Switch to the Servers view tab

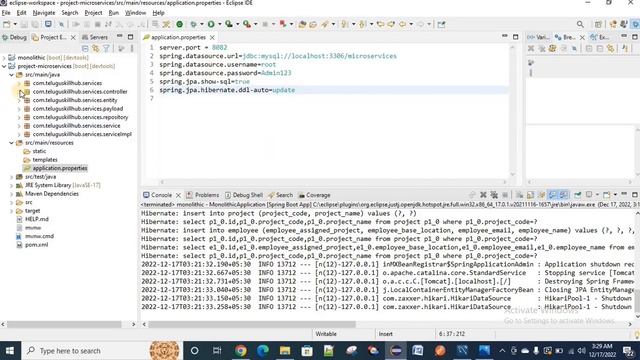(95, 37)
